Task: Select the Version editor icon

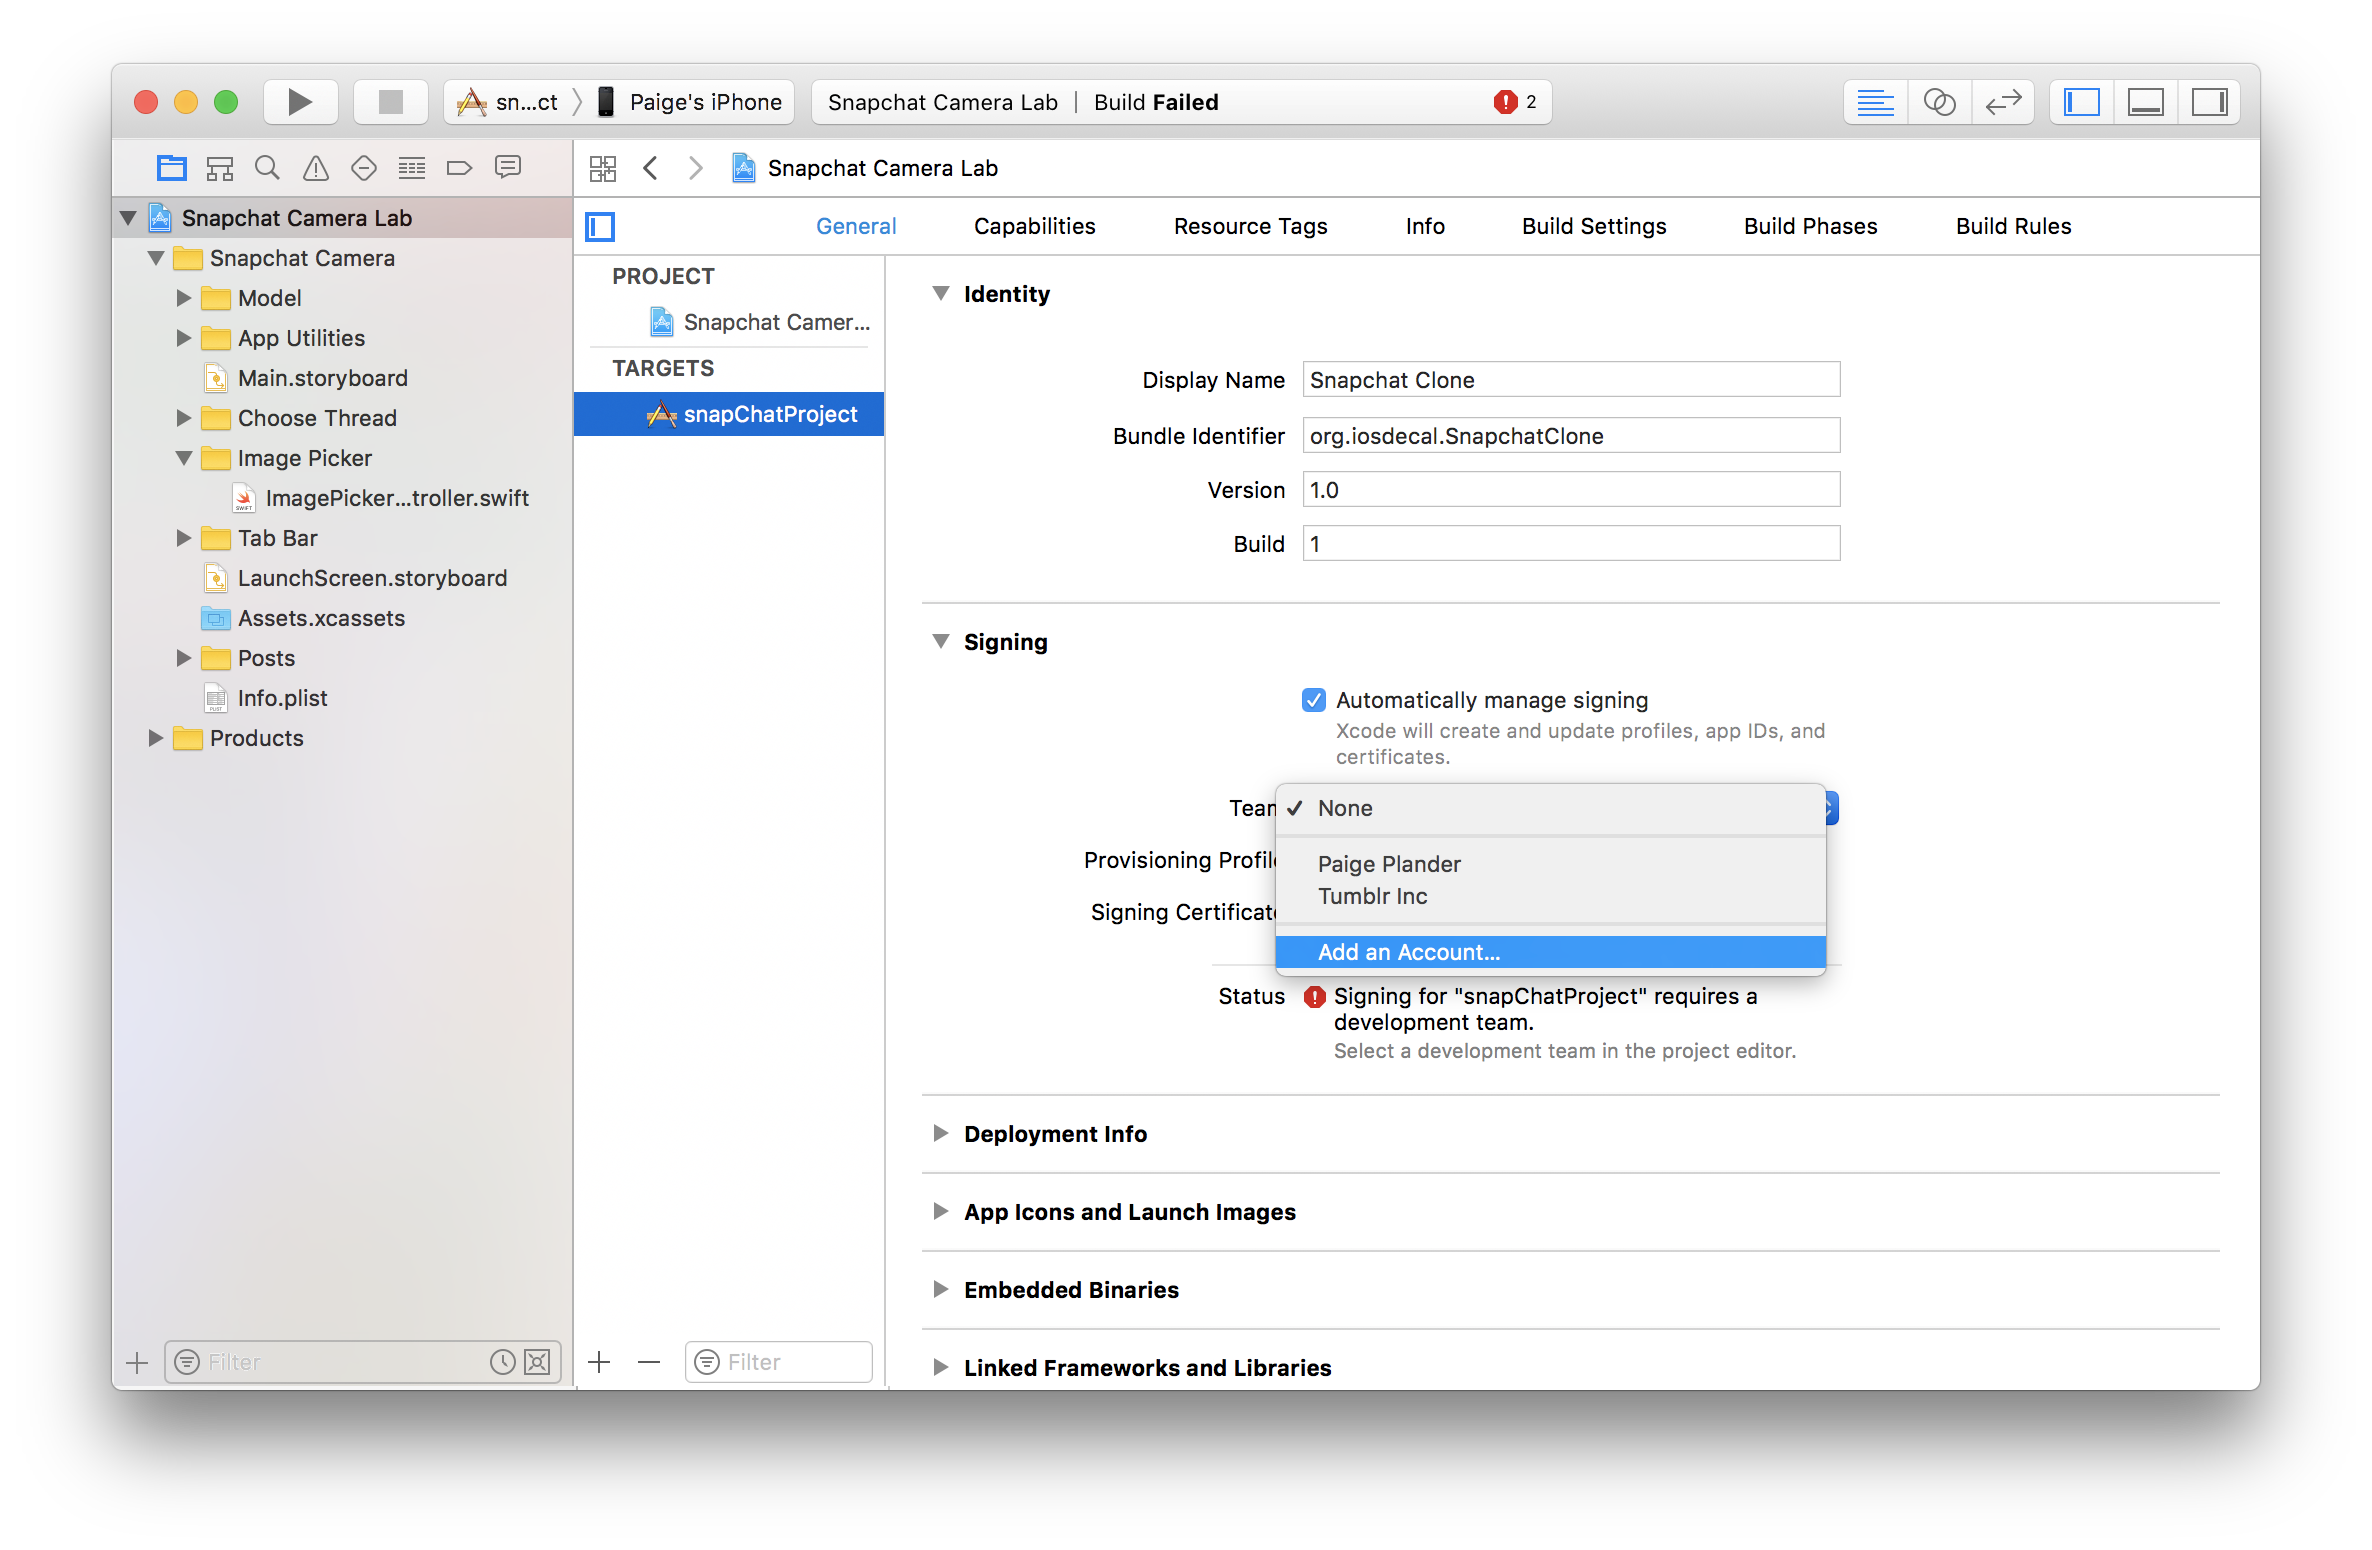Action: pos(2003,102)
